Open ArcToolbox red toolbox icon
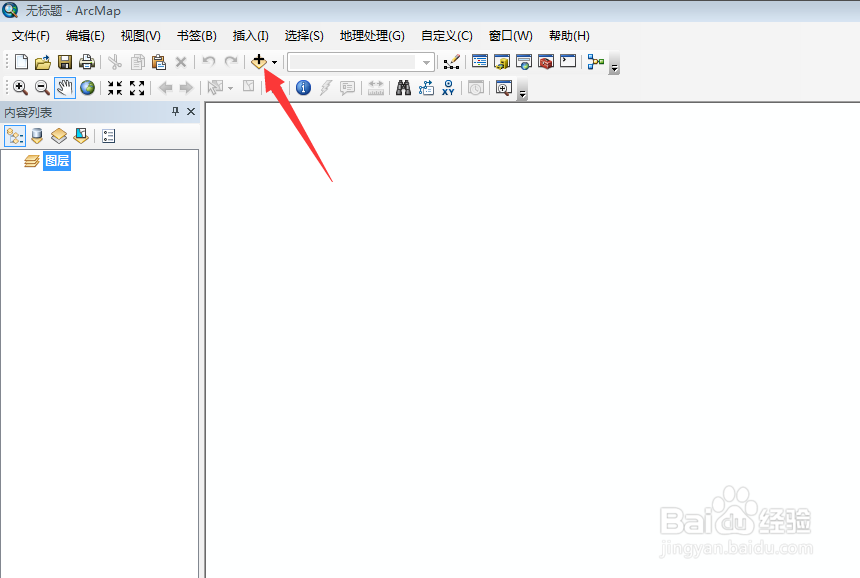 (546, 61)
